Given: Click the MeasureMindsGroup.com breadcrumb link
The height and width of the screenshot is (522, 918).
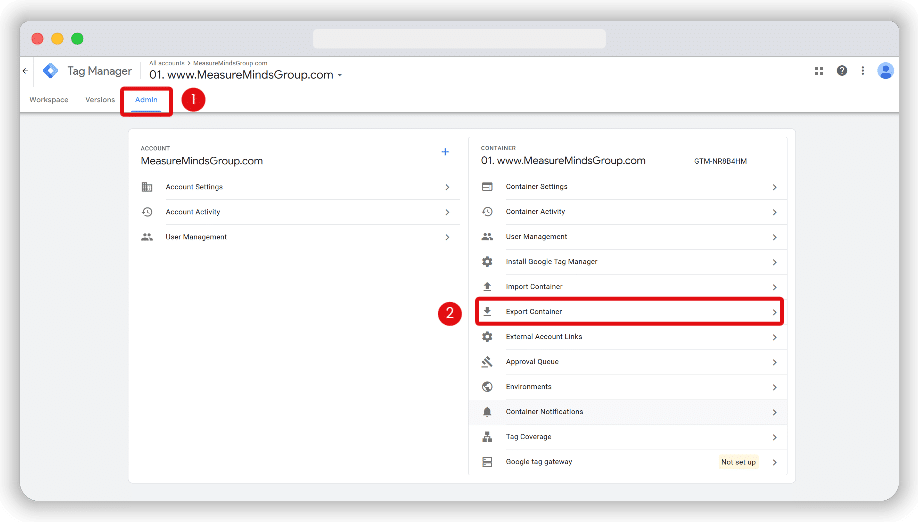Looking at the screenshot, I should (x=230, y=63).
